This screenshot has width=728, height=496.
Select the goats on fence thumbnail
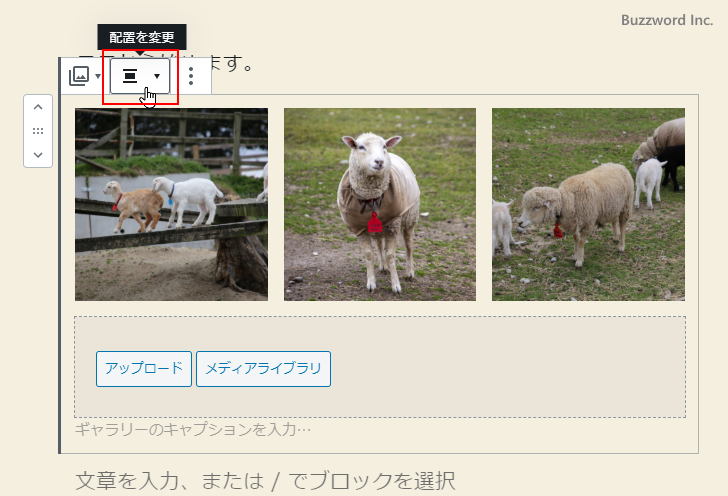(x=171, y=204)
